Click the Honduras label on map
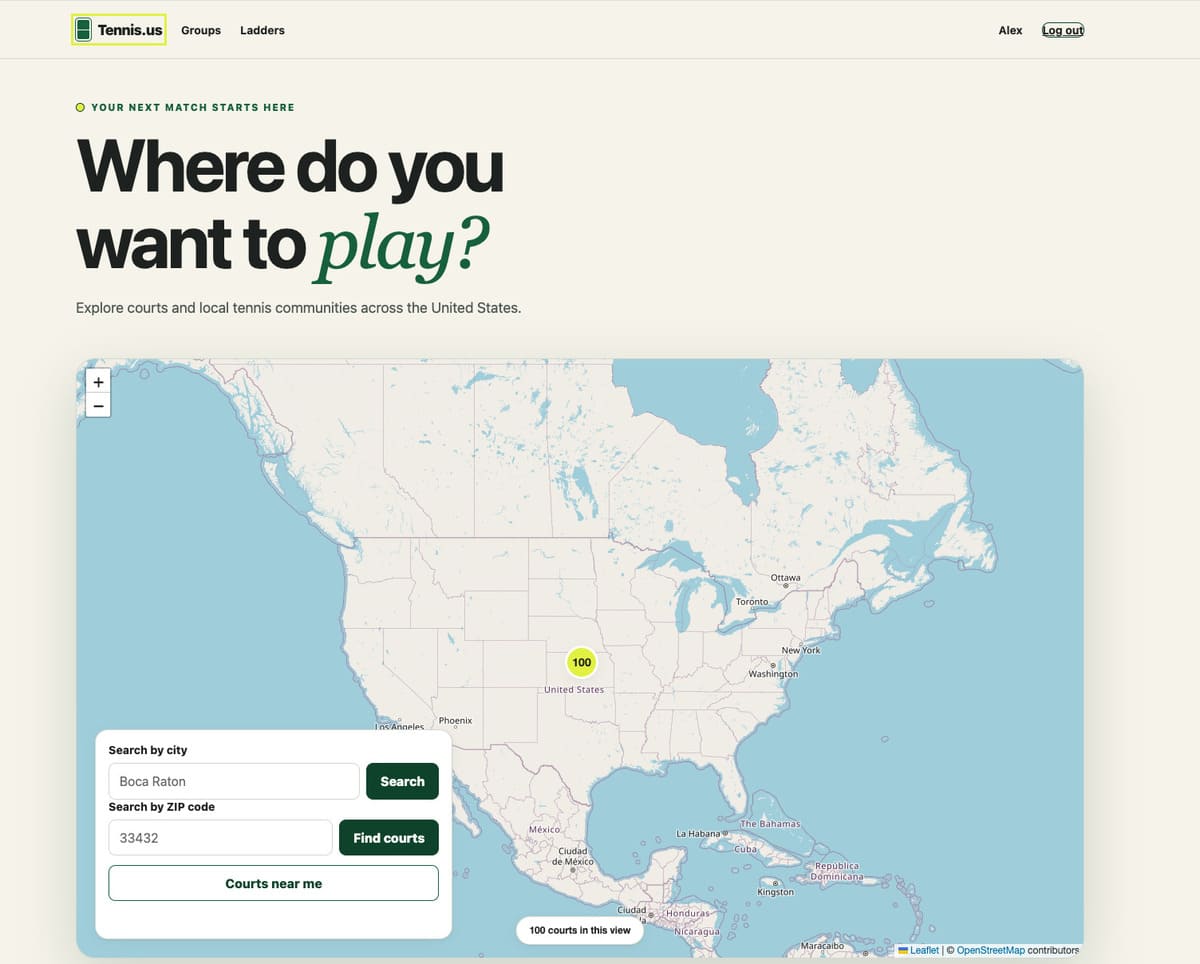 (x=687, y=914)
